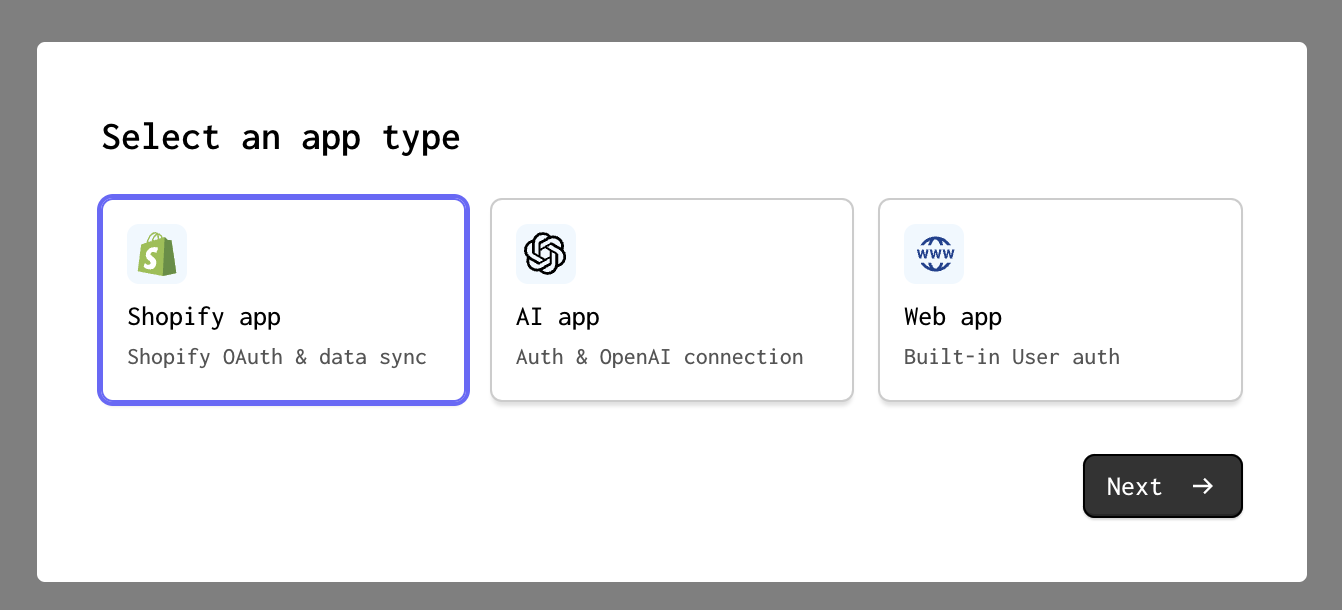Image resolution: width=1342 pixels, height=610 pixels.
Task: Toggle the highlighted Shopify app selection
Action: 283,299
